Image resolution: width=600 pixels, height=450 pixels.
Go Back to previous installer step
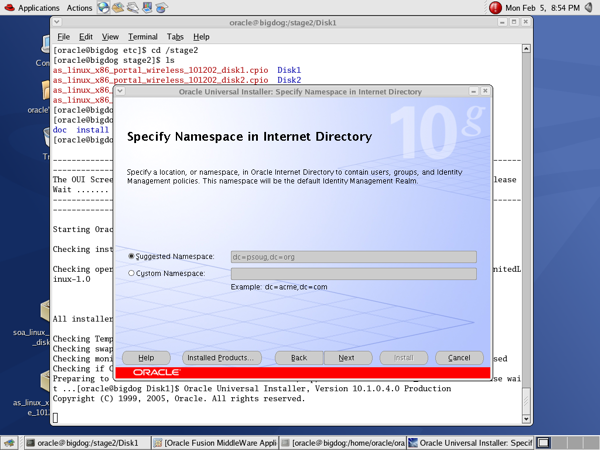pos(299,358)
